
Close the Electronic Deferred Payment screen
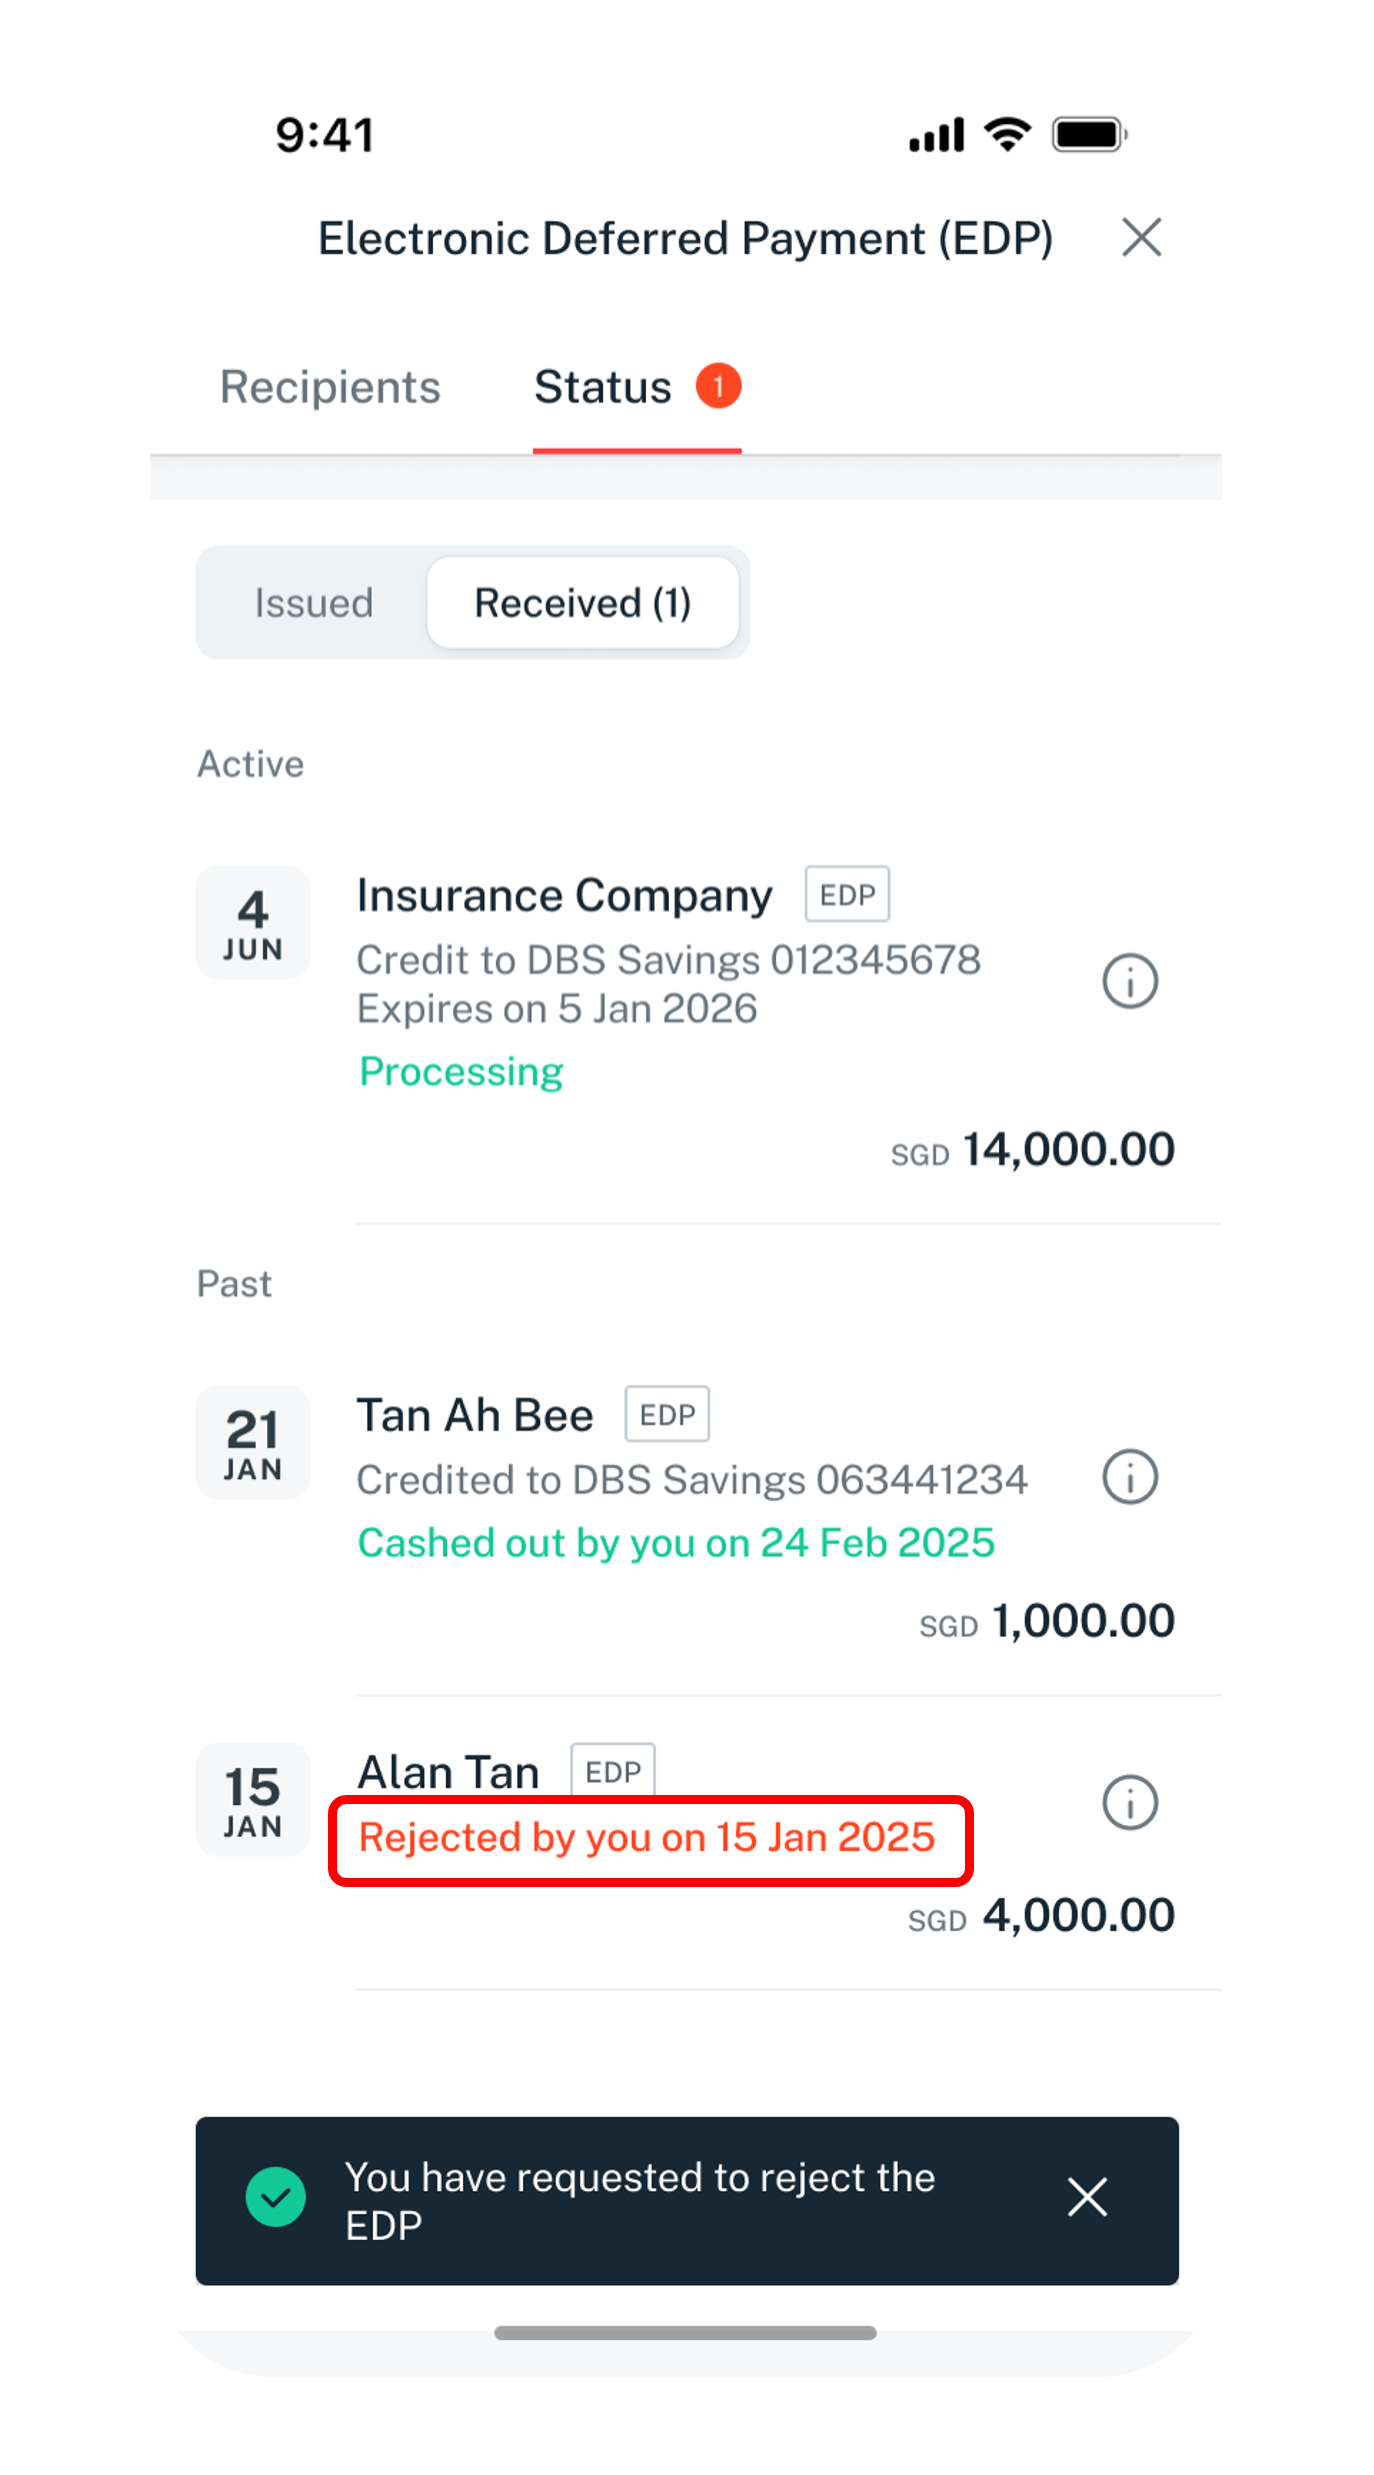[1141, 238]
